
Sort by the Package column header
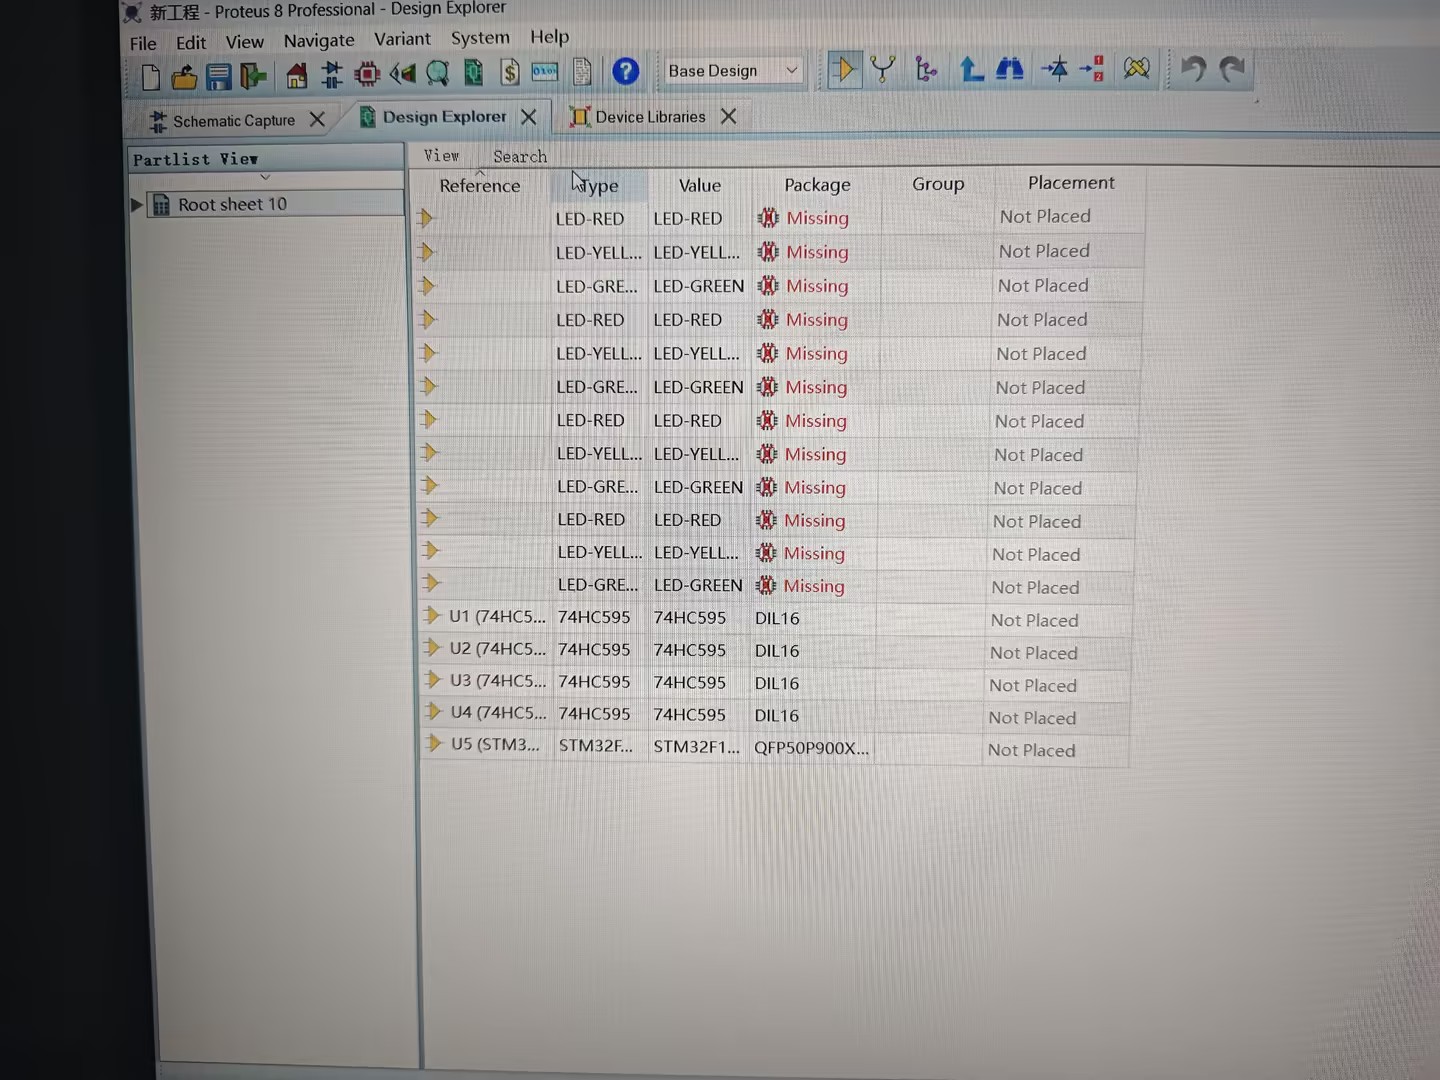tap(817, 185)
